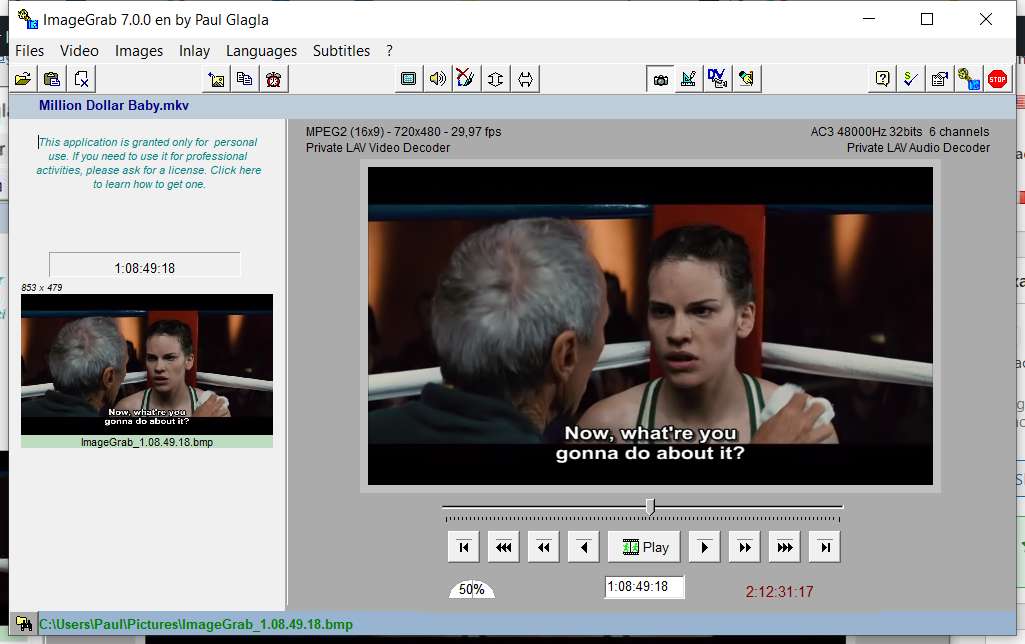
Task: Click the vertical fit arrows icon
Action: tap(496, 79)
